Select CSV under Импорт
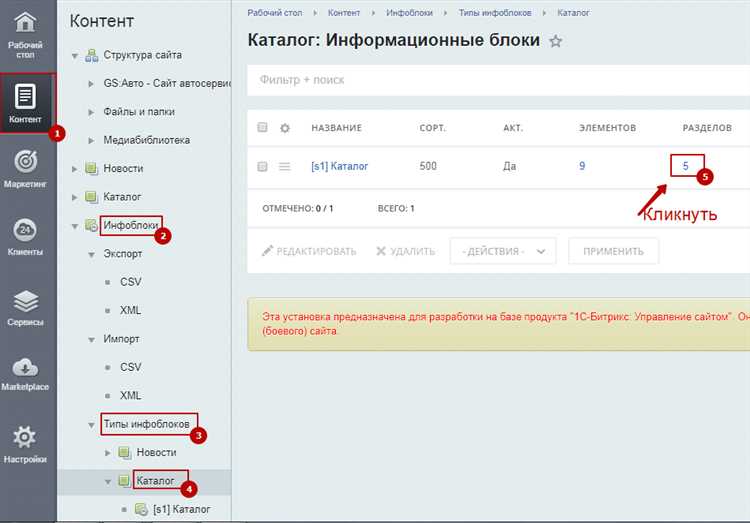 [131, 367]
